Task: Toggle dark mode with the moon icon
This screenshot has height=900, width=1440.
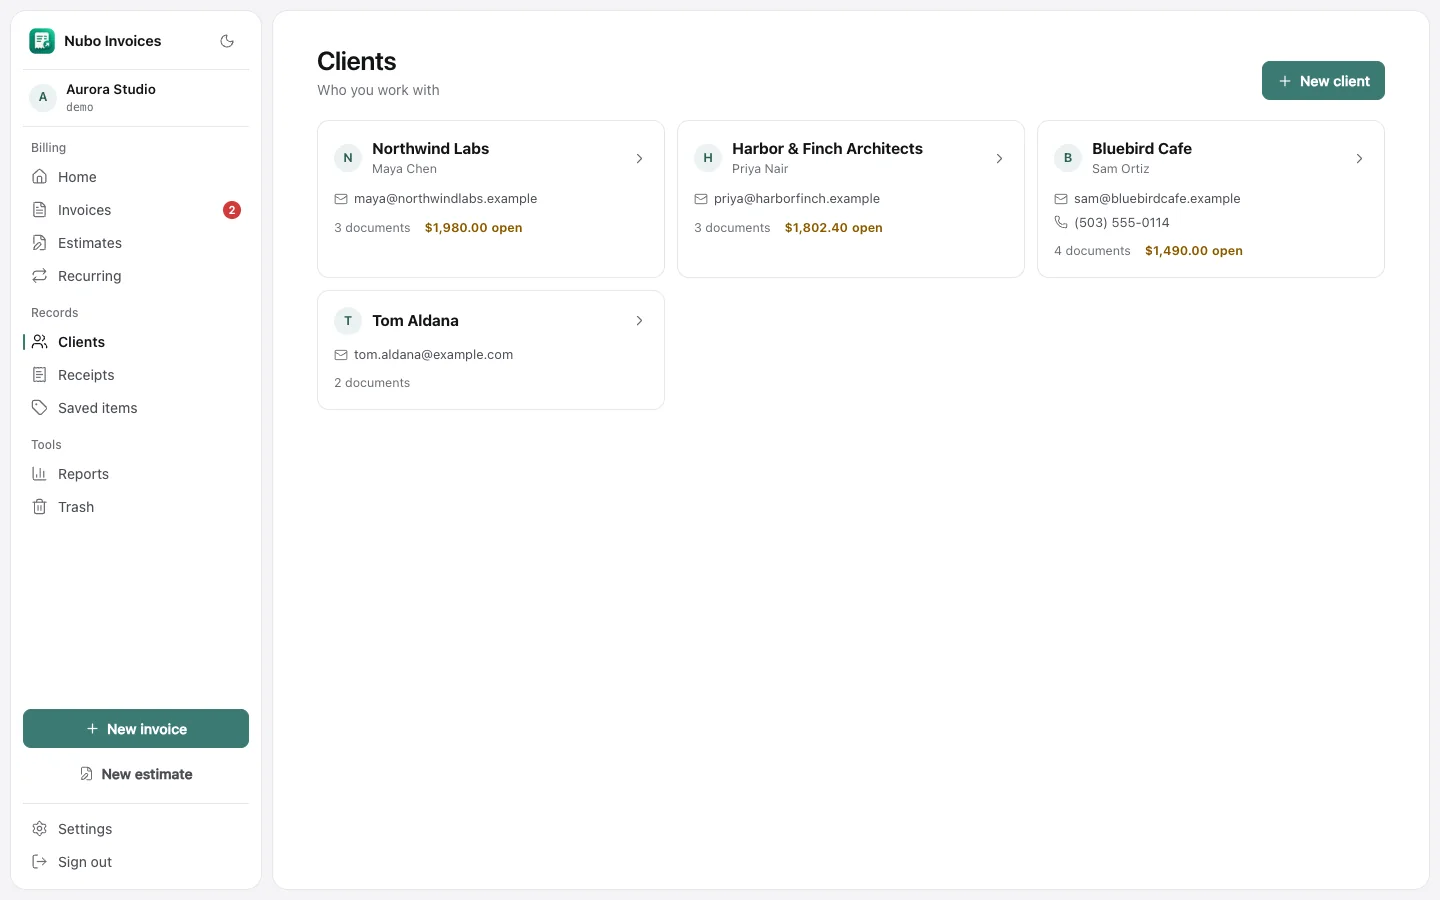Action: (x=227, y=41)
